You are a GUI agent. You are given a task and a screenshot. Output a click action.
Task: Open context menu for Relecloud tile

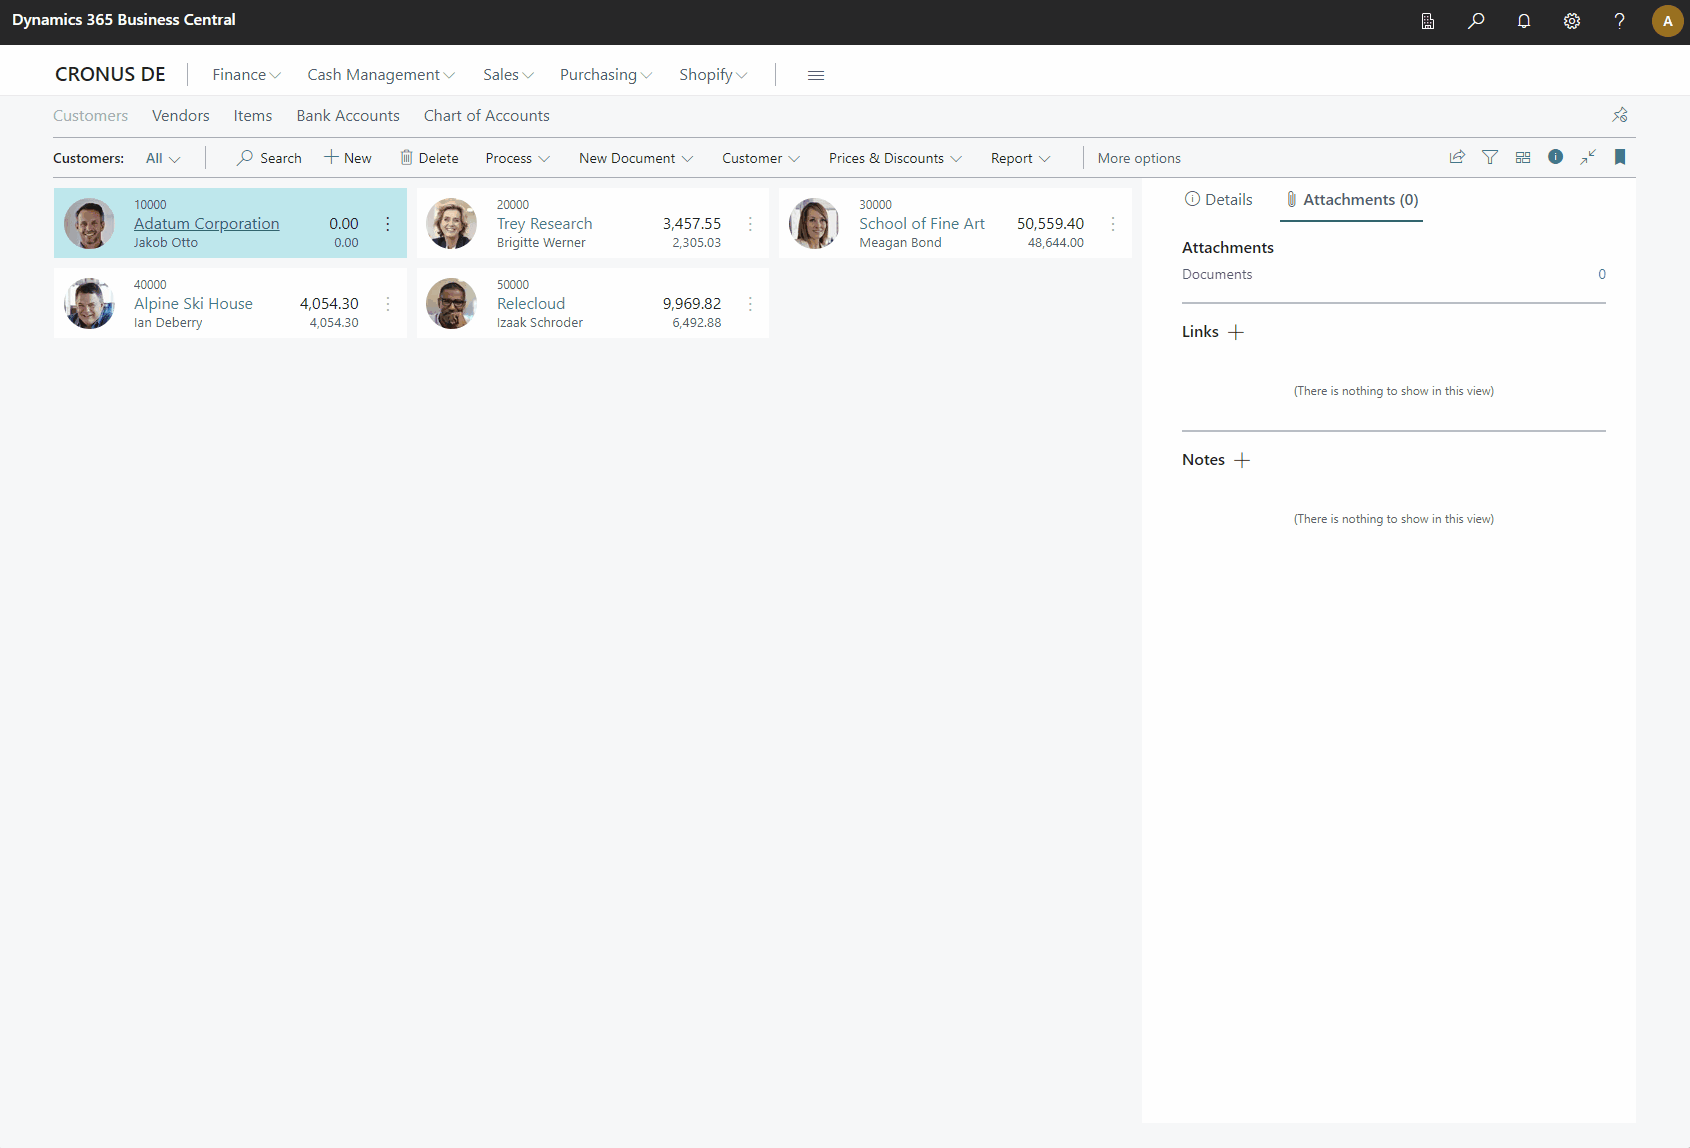coord(750,304)
